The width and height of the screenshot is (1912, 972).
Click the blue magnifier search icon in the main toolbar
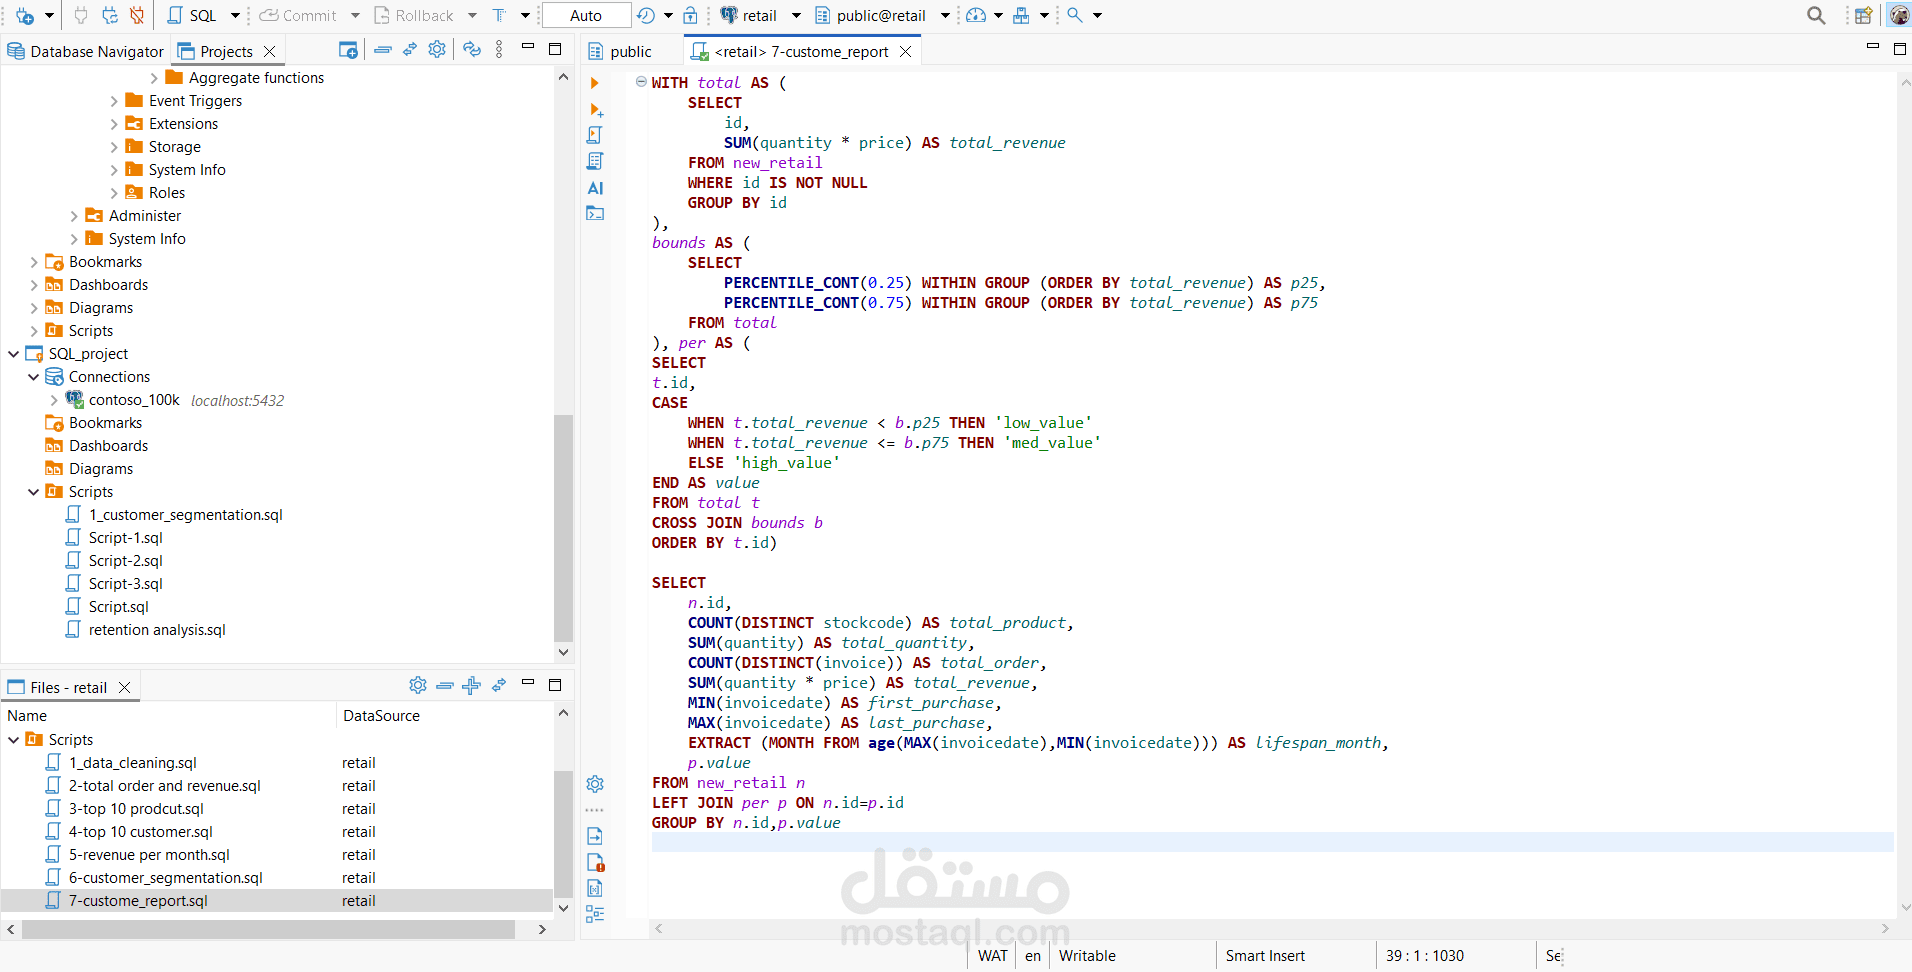coord(1075,15)
